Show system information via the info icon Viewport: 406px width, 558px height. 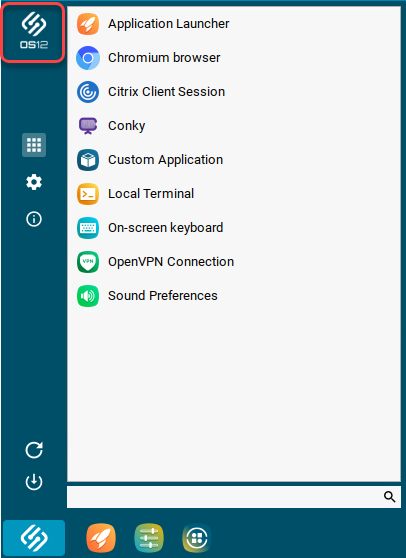coord(34,219)
